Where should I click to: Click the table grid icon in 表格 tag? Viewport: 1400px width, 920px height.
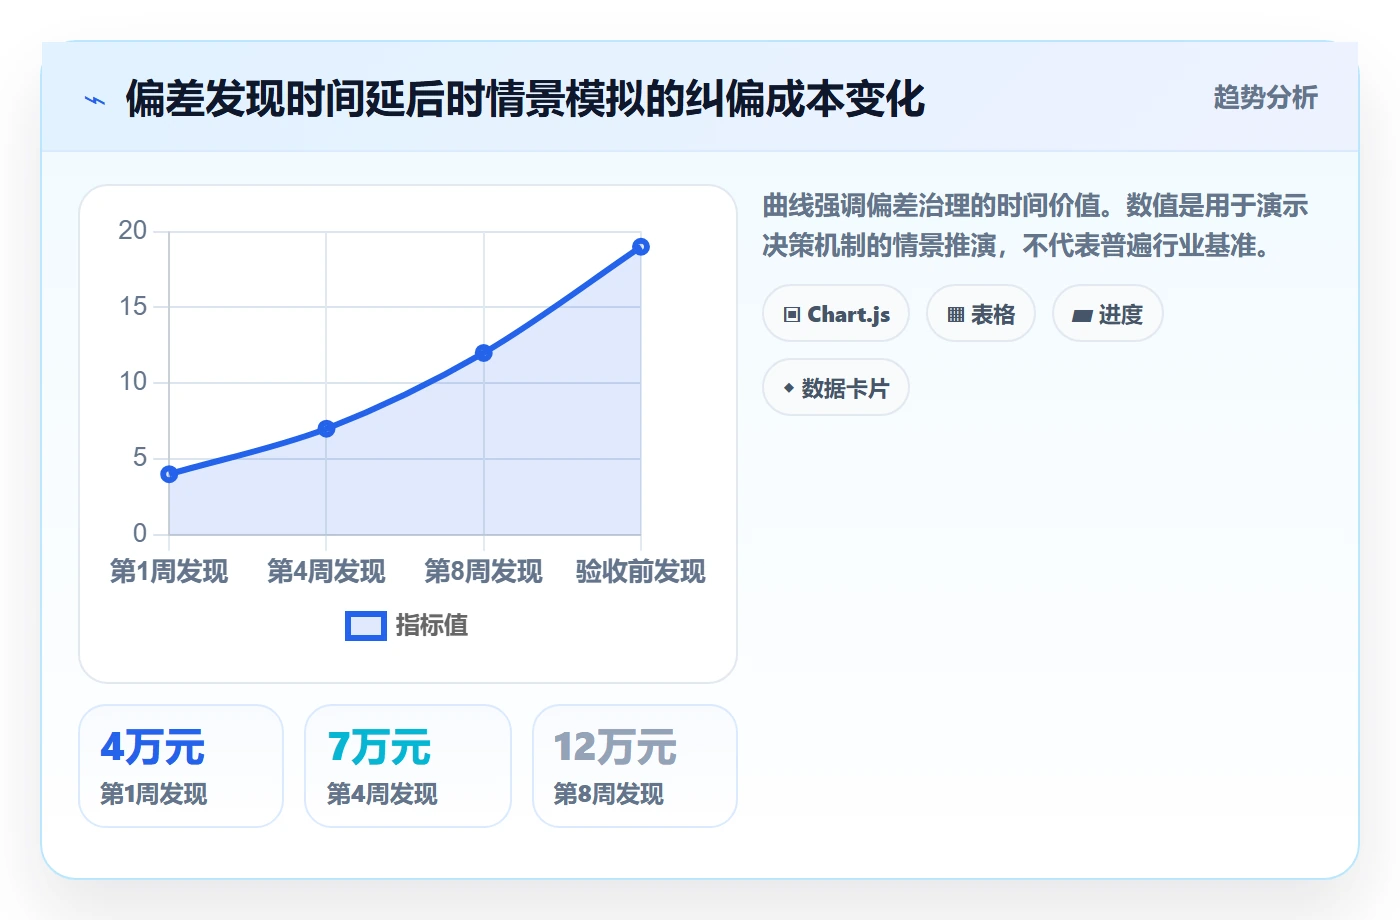pyautogui.click(x=956, y=314)
